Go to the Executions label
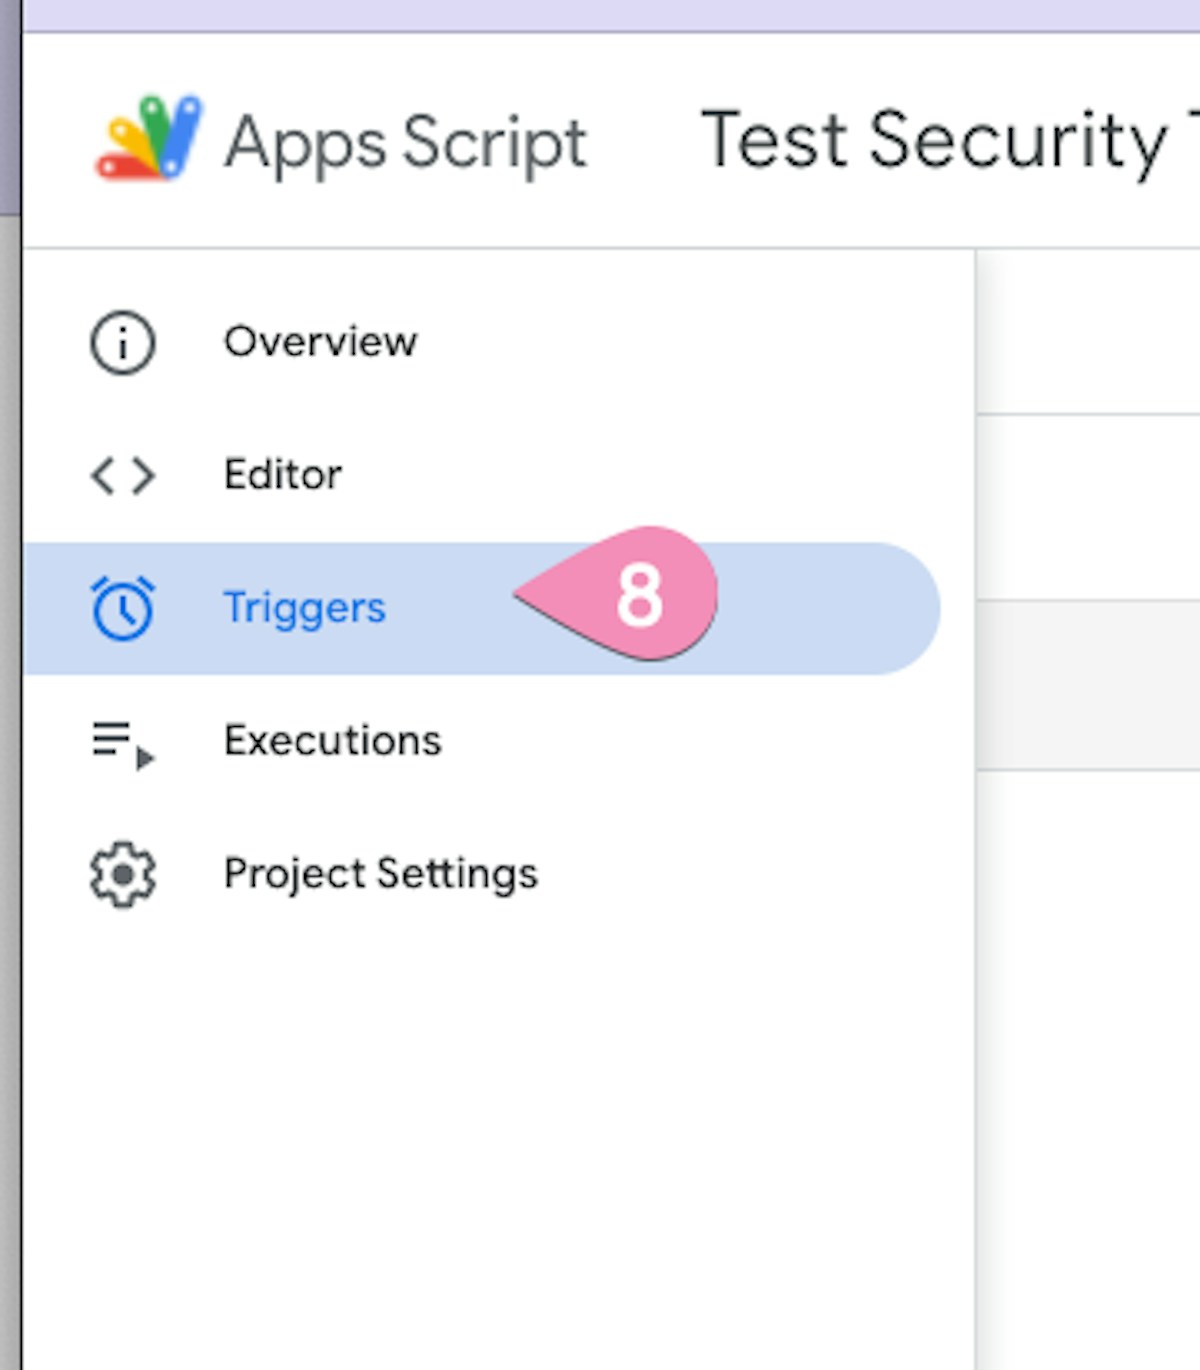 (332, 741)
